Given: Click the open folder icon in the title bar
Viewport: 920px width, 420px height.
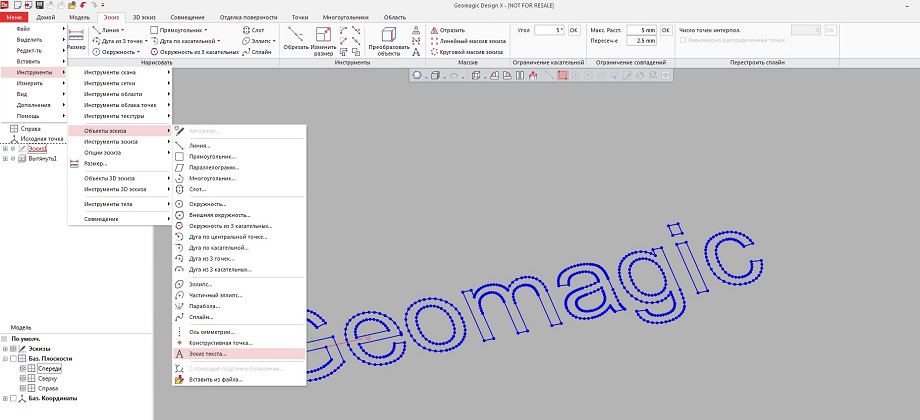Looking at the screenshot, I should point(72,5).
